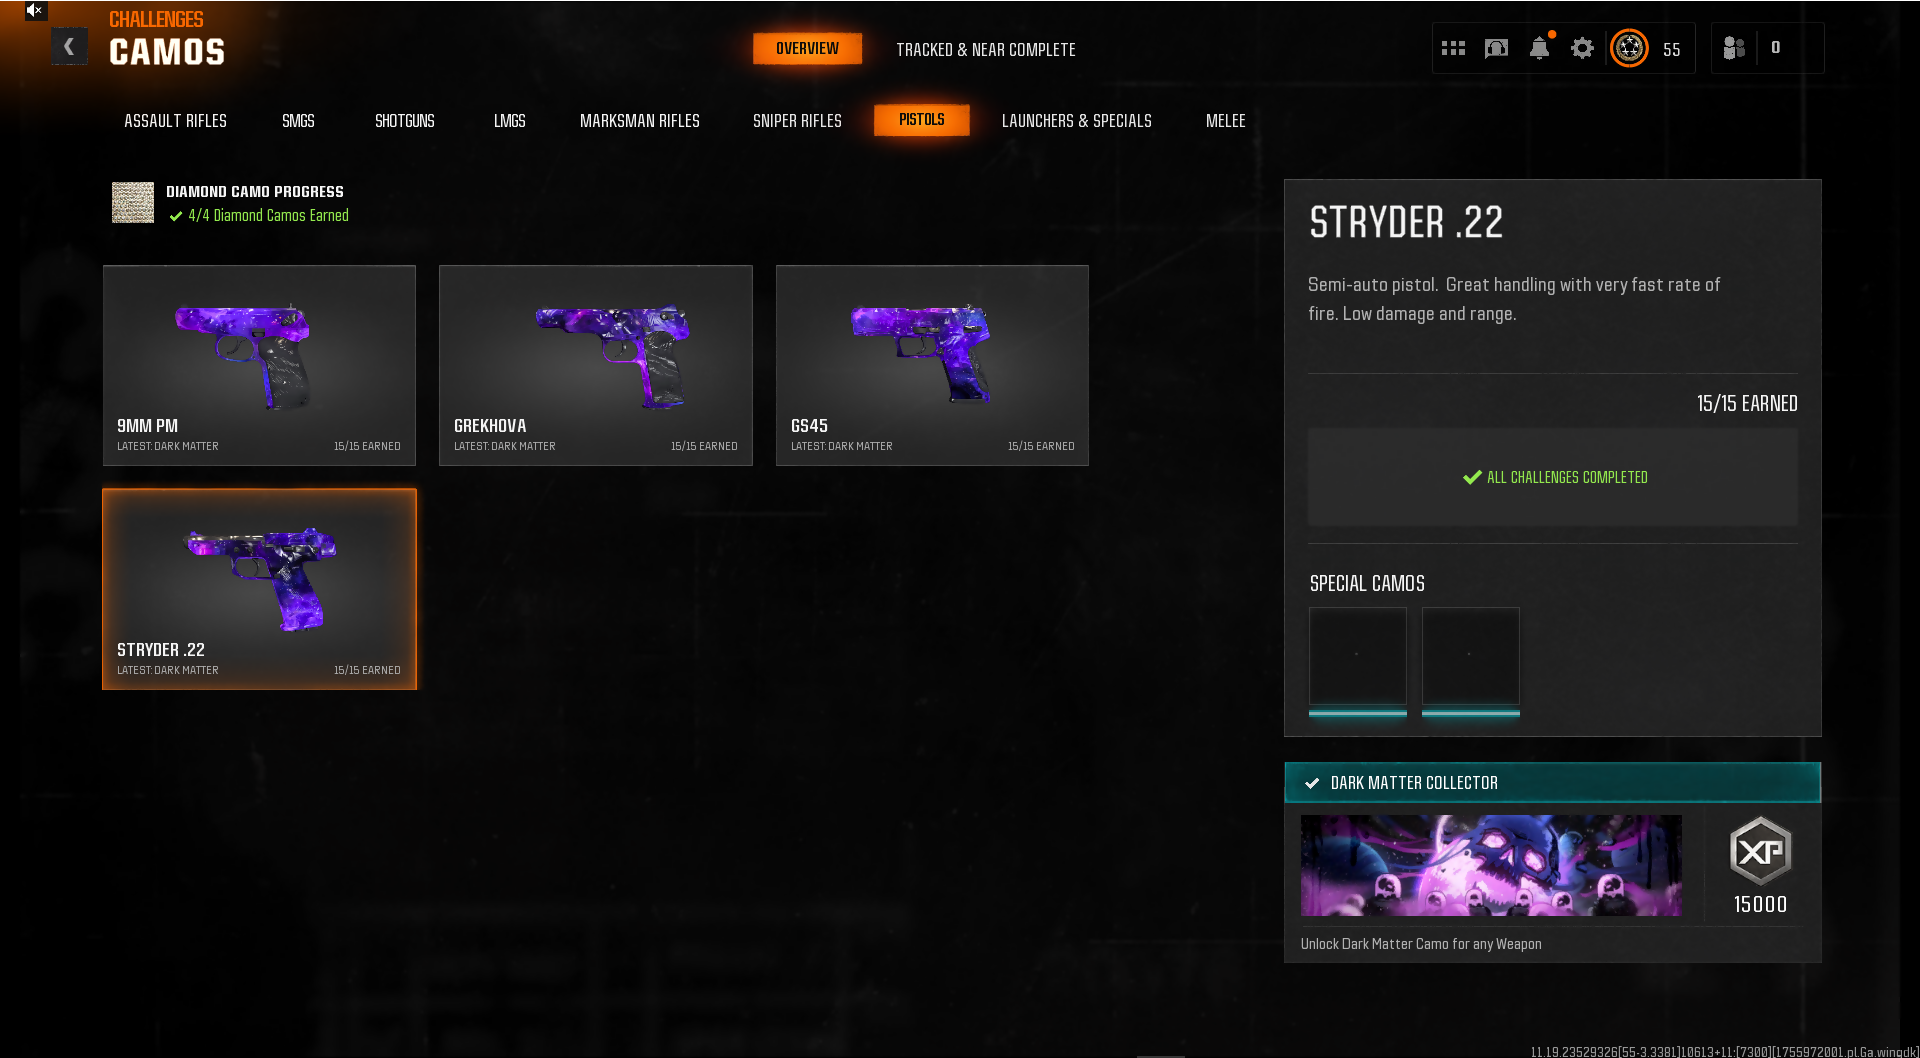Toggle the mute speaker icon

(34, 11)
